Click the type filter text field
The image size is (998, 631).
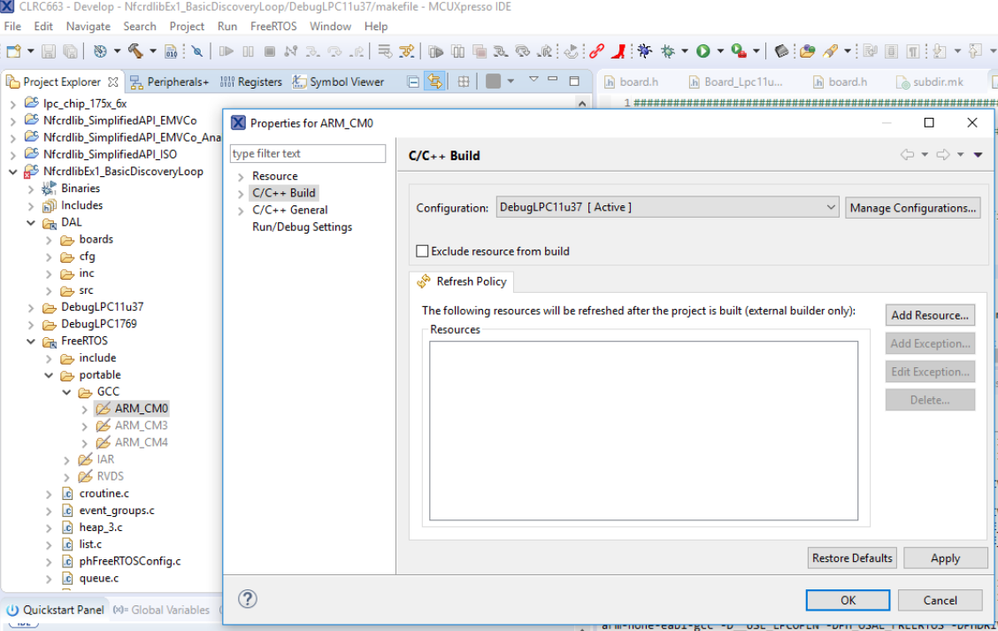307,153
